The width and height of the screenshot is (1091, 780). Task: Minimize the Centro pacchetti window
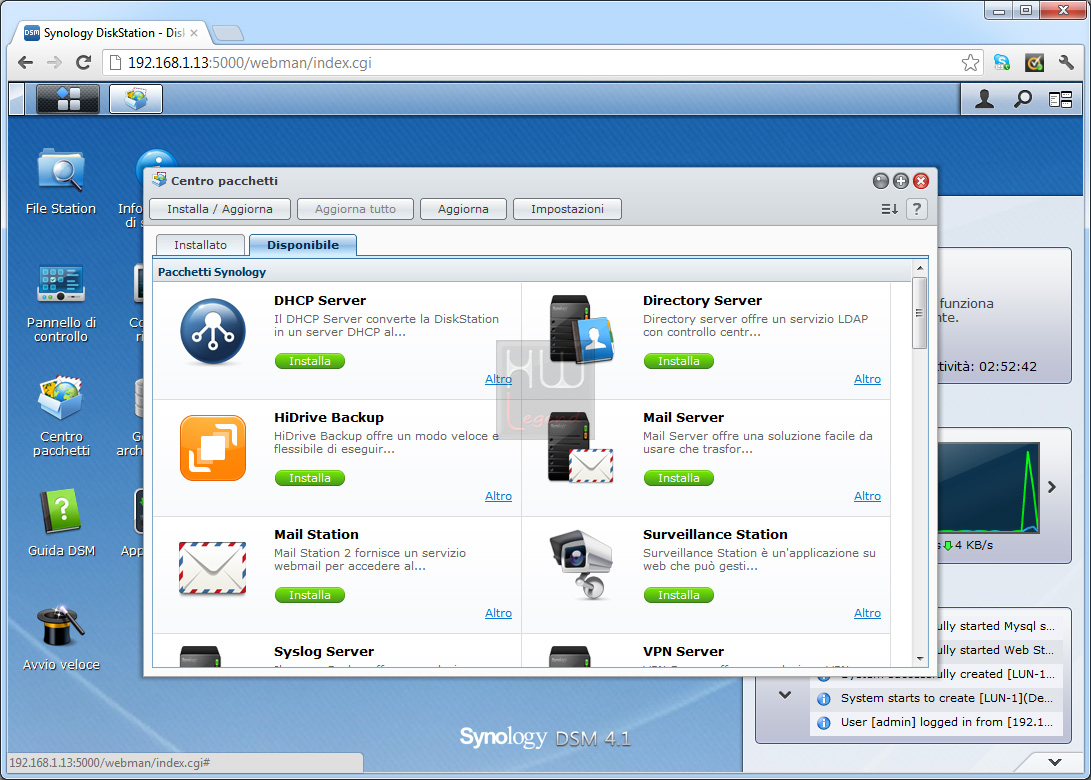pos(881,181)
